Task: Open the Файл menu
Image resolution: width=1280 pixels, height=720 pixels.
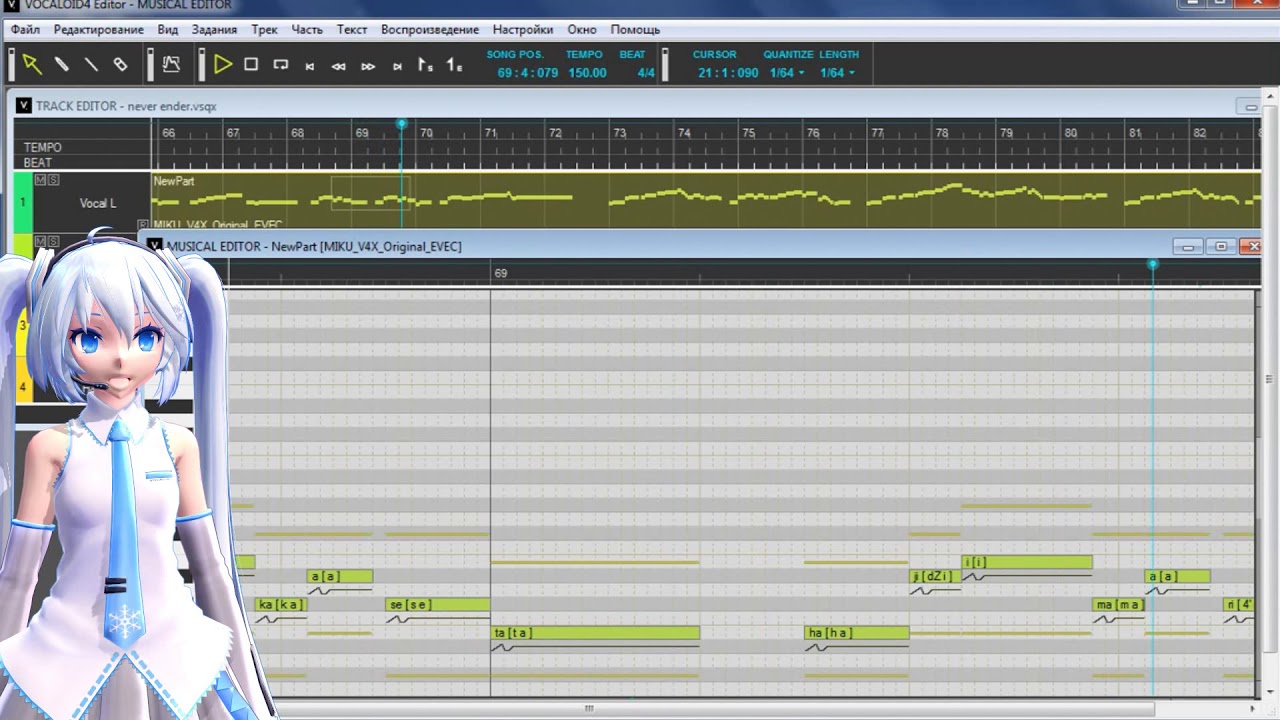Action: pyautogui.click(x=25, y=30)
